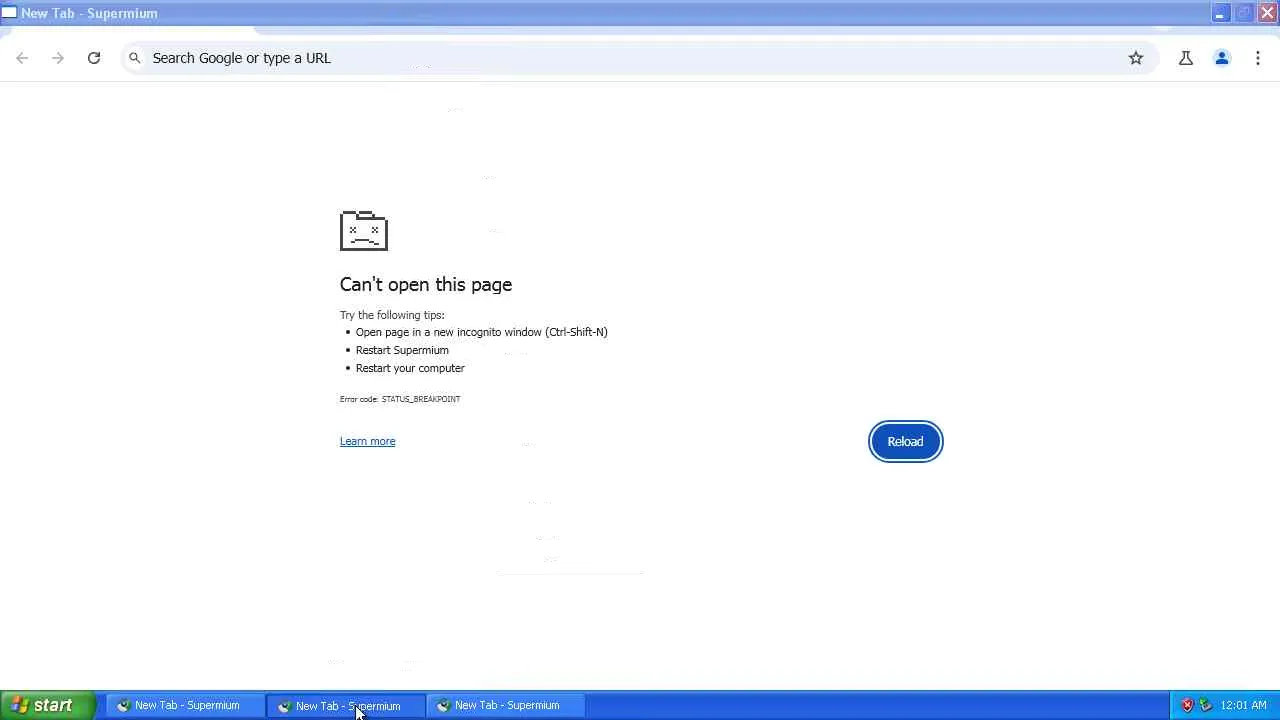Viewport: 1280px width, 720px height.
Task: Restore down the Supermium window
Action: 1244,13
